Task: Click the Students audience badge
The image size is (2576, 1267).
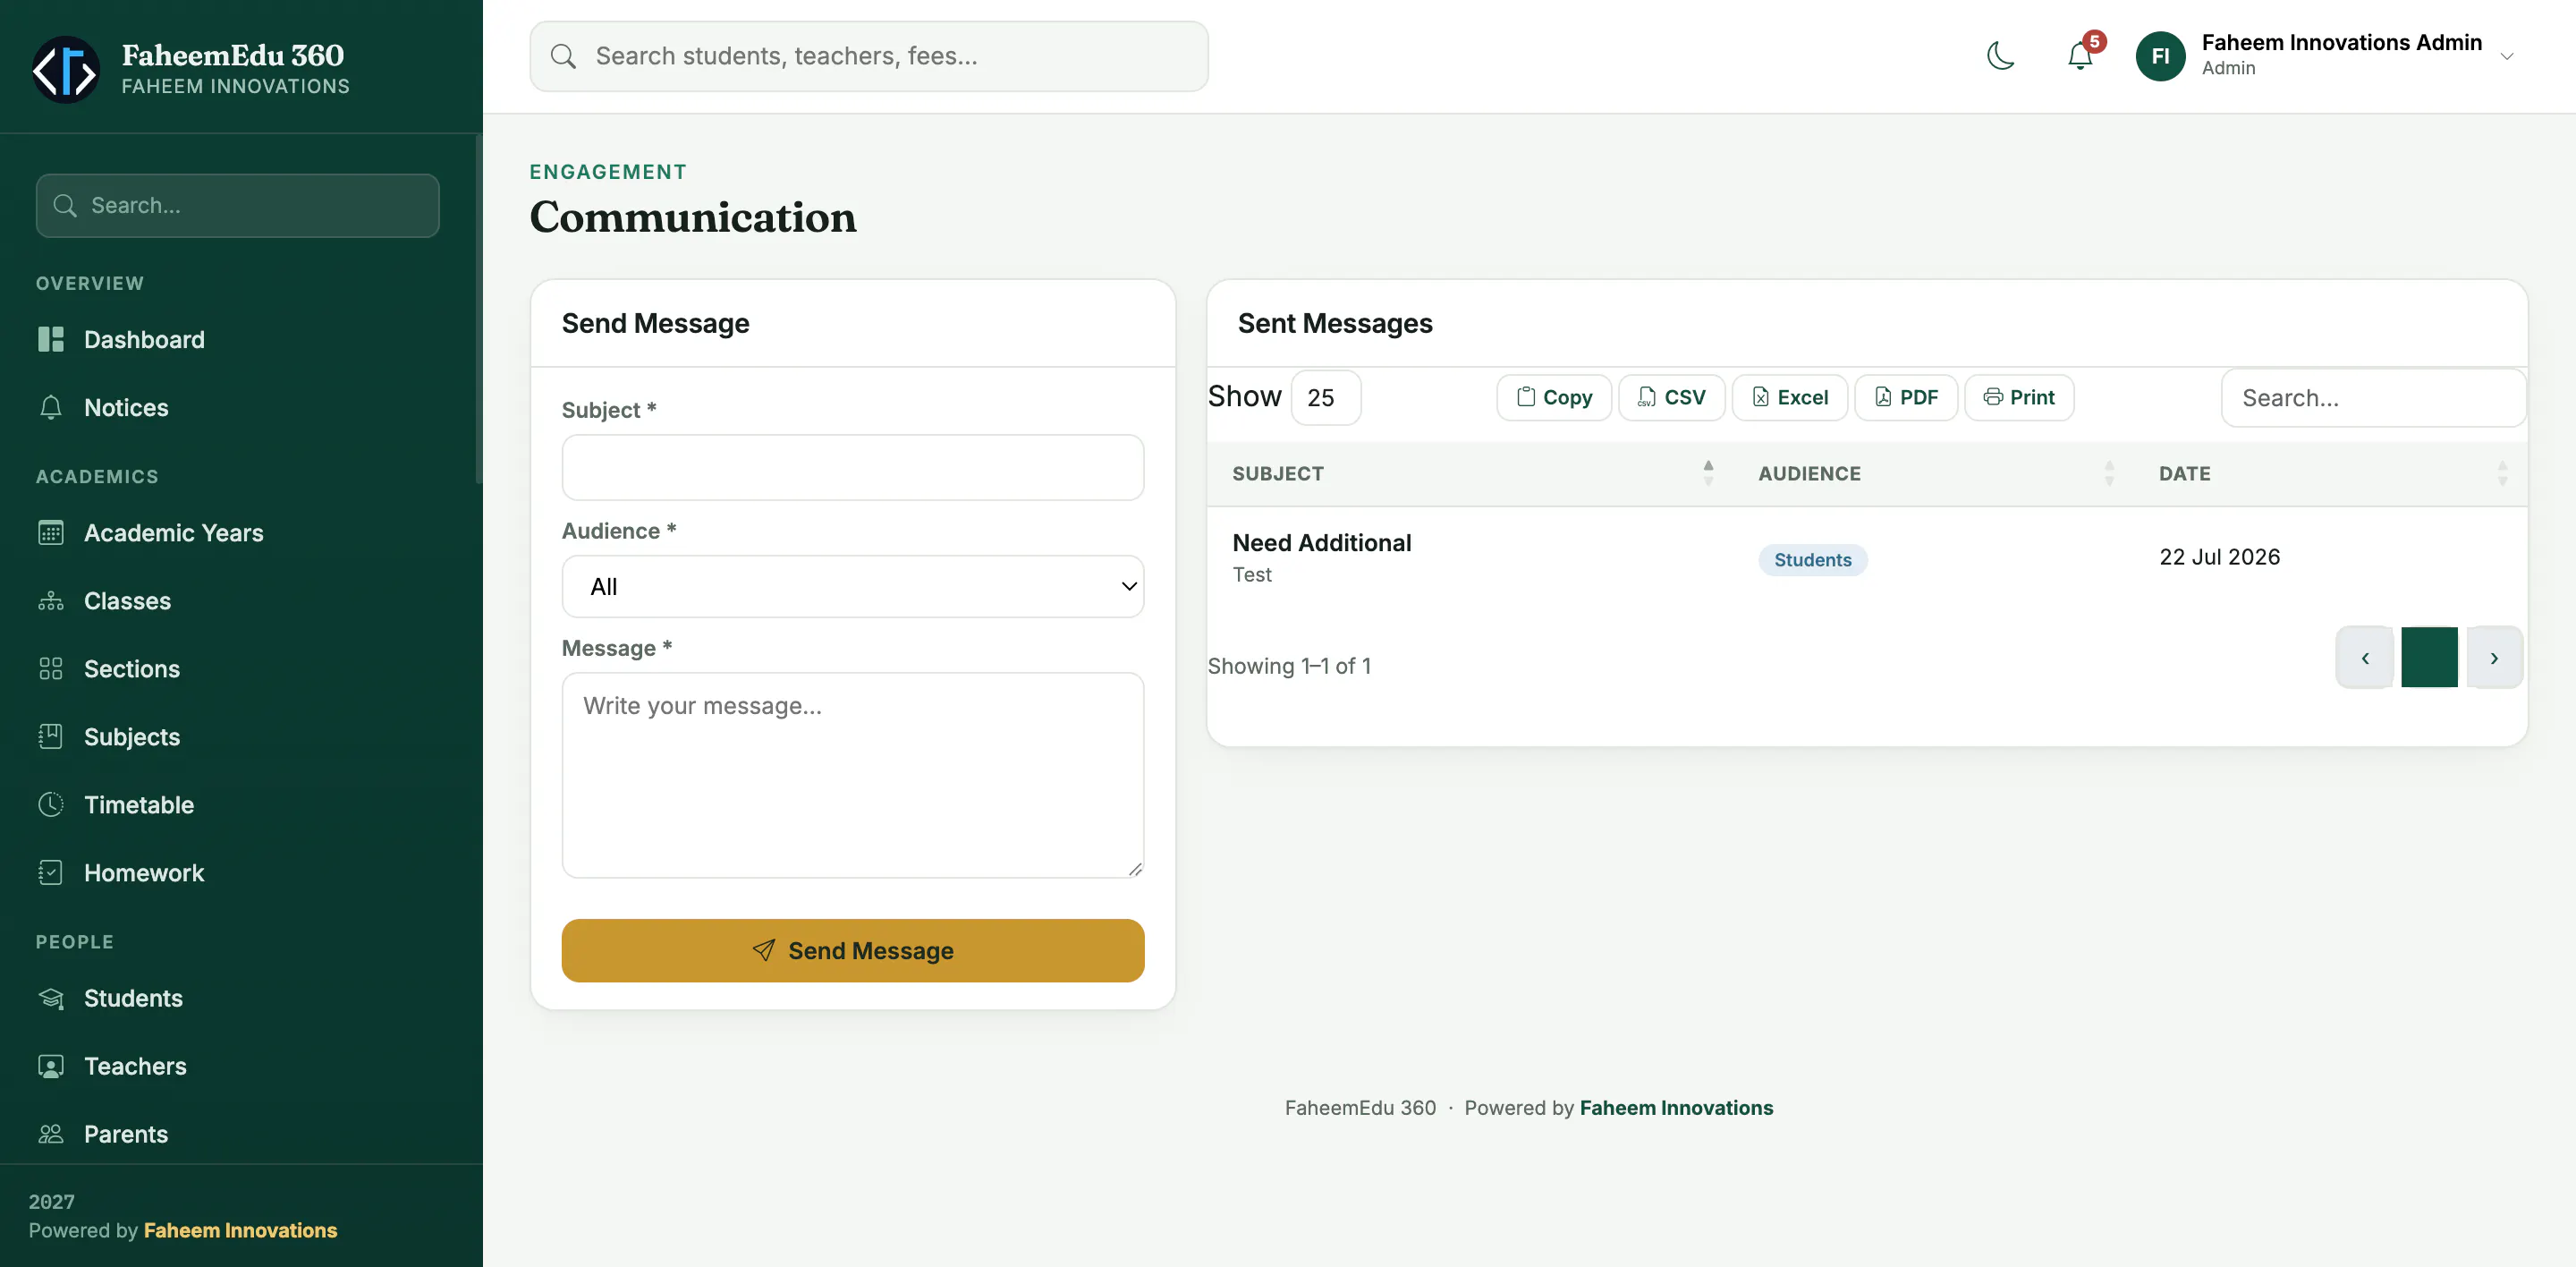Action: click(1812, 559)
